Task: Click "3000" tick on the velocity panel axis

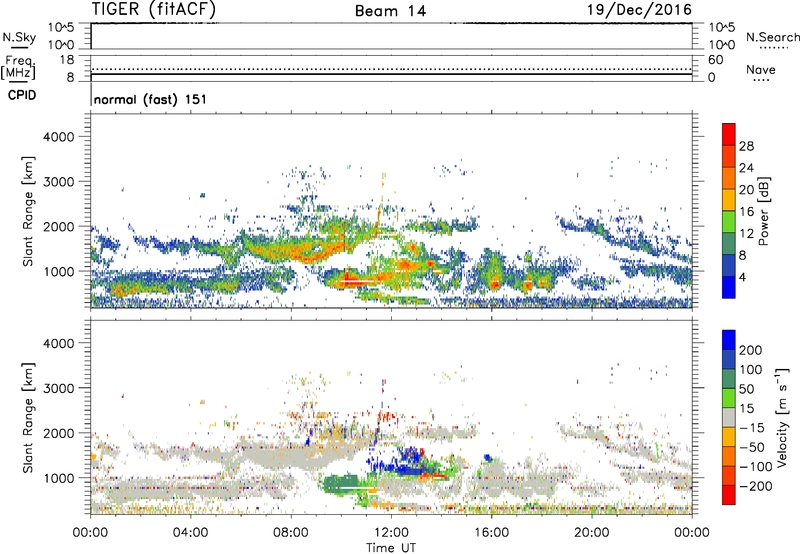Action: coord(58,388)
